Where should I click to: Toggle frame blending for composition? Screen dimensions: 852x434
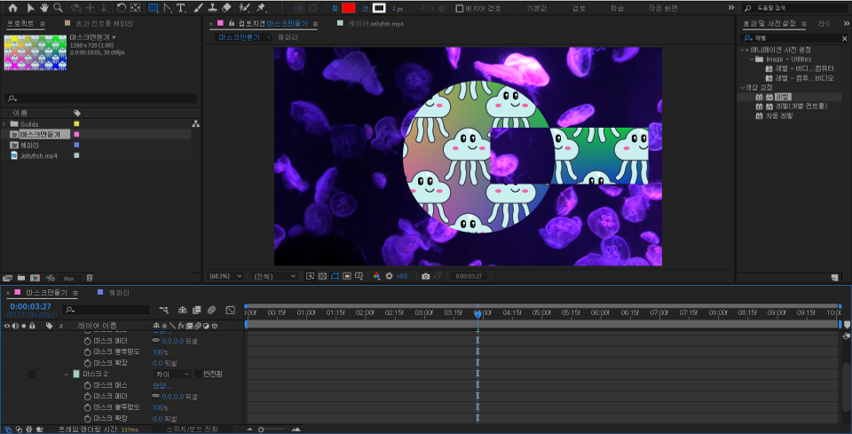pyautogui.click(x=196, y=310)
